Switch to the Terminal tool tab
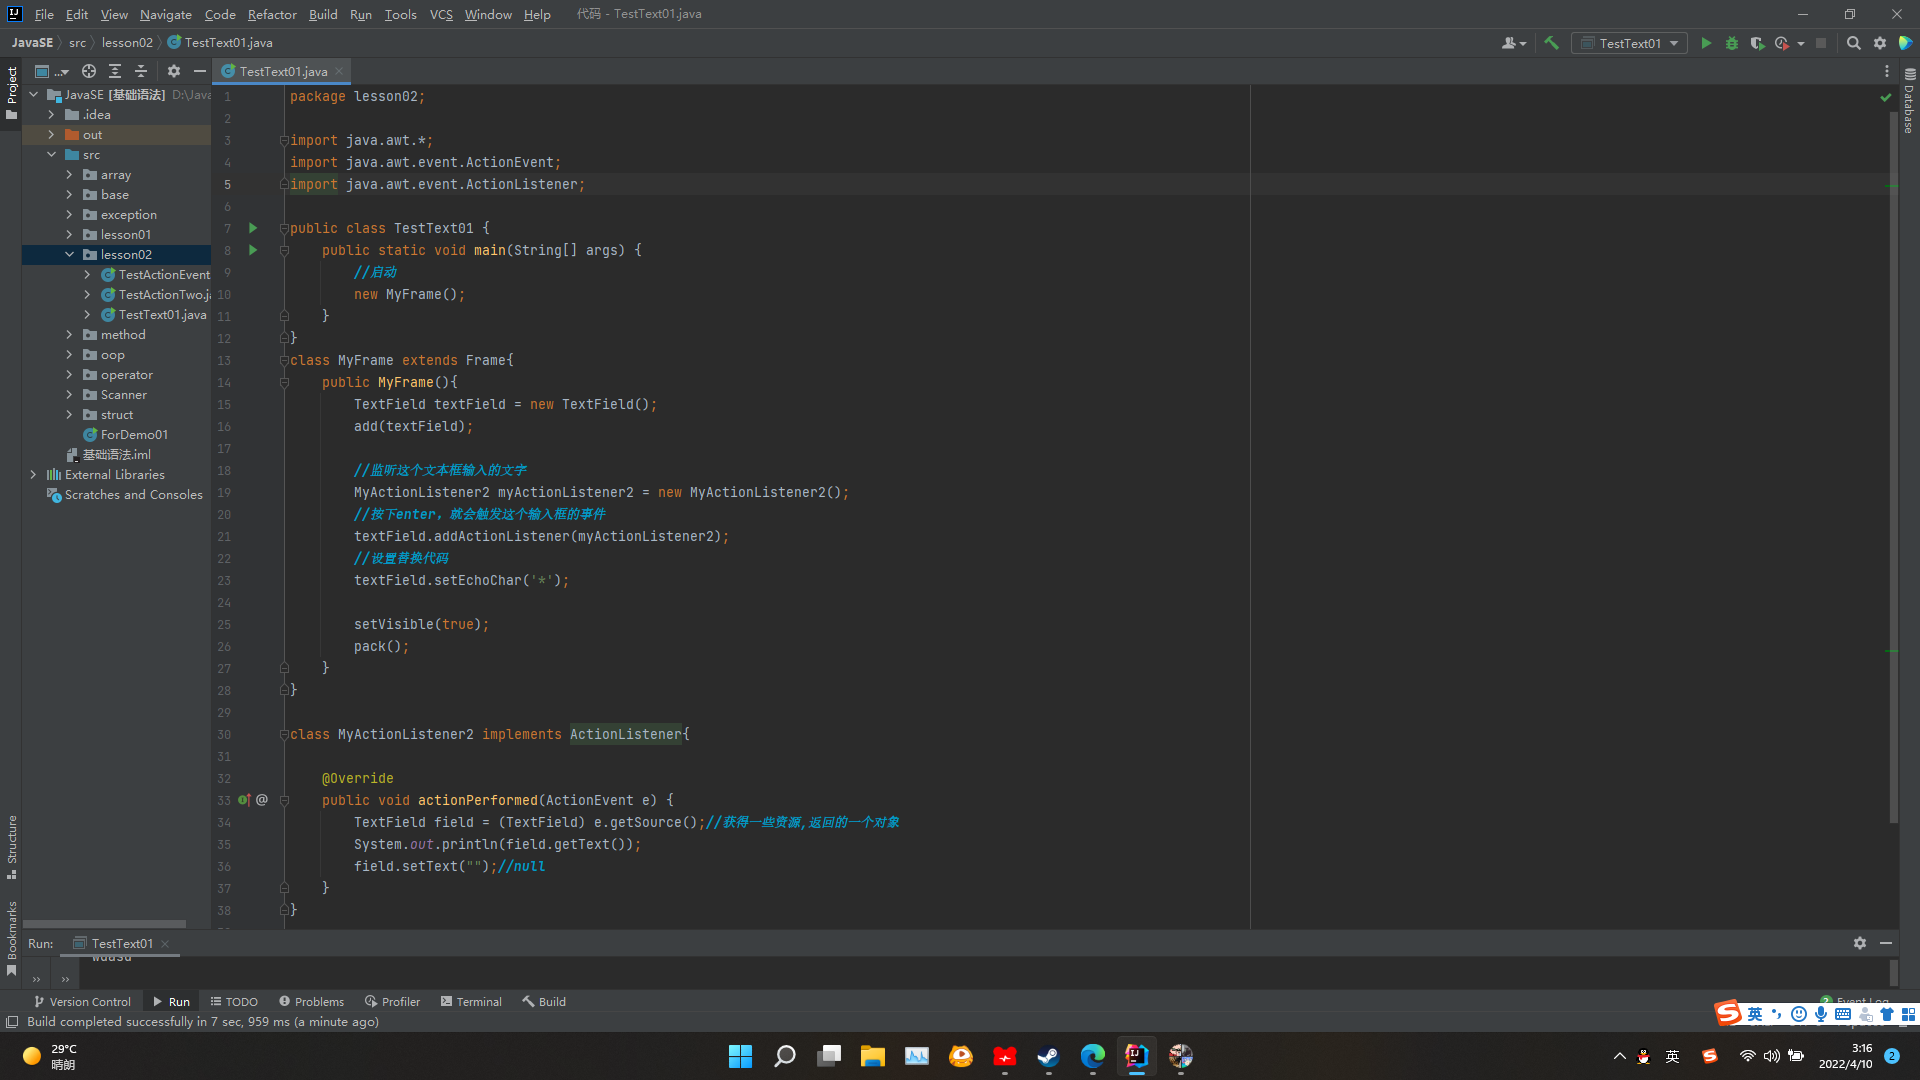Screen dimensions: 1920x1080 (x=471, y=1001)
